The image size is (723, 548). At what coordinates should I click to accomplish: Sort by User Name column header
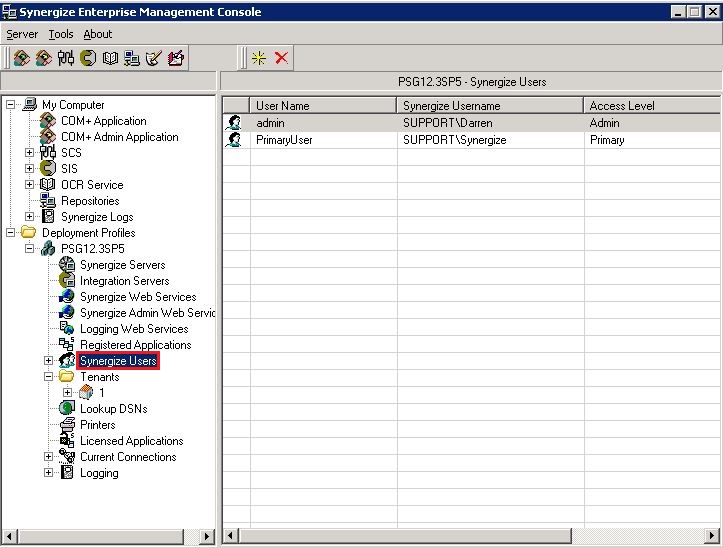click(x=323, y=106)
